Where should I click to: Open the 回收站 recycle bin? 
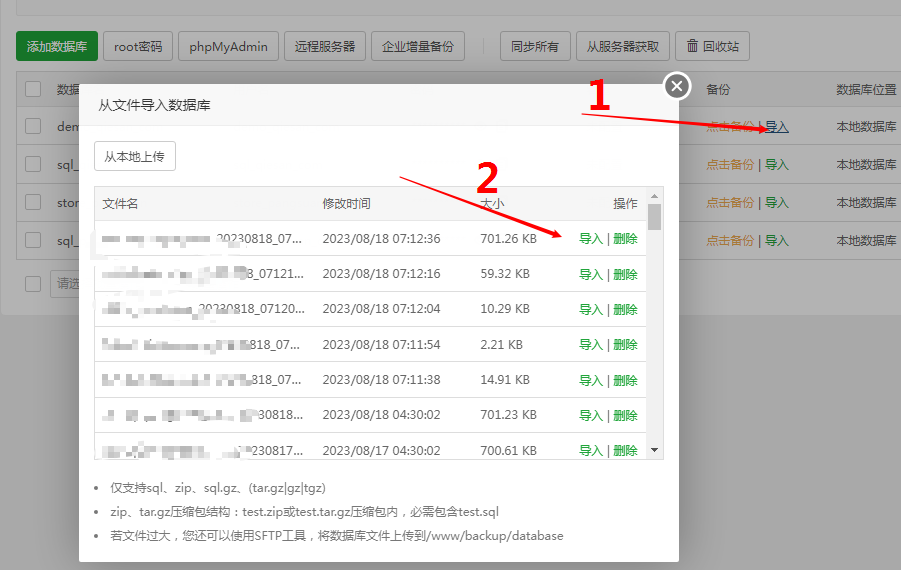click(712, 46)
